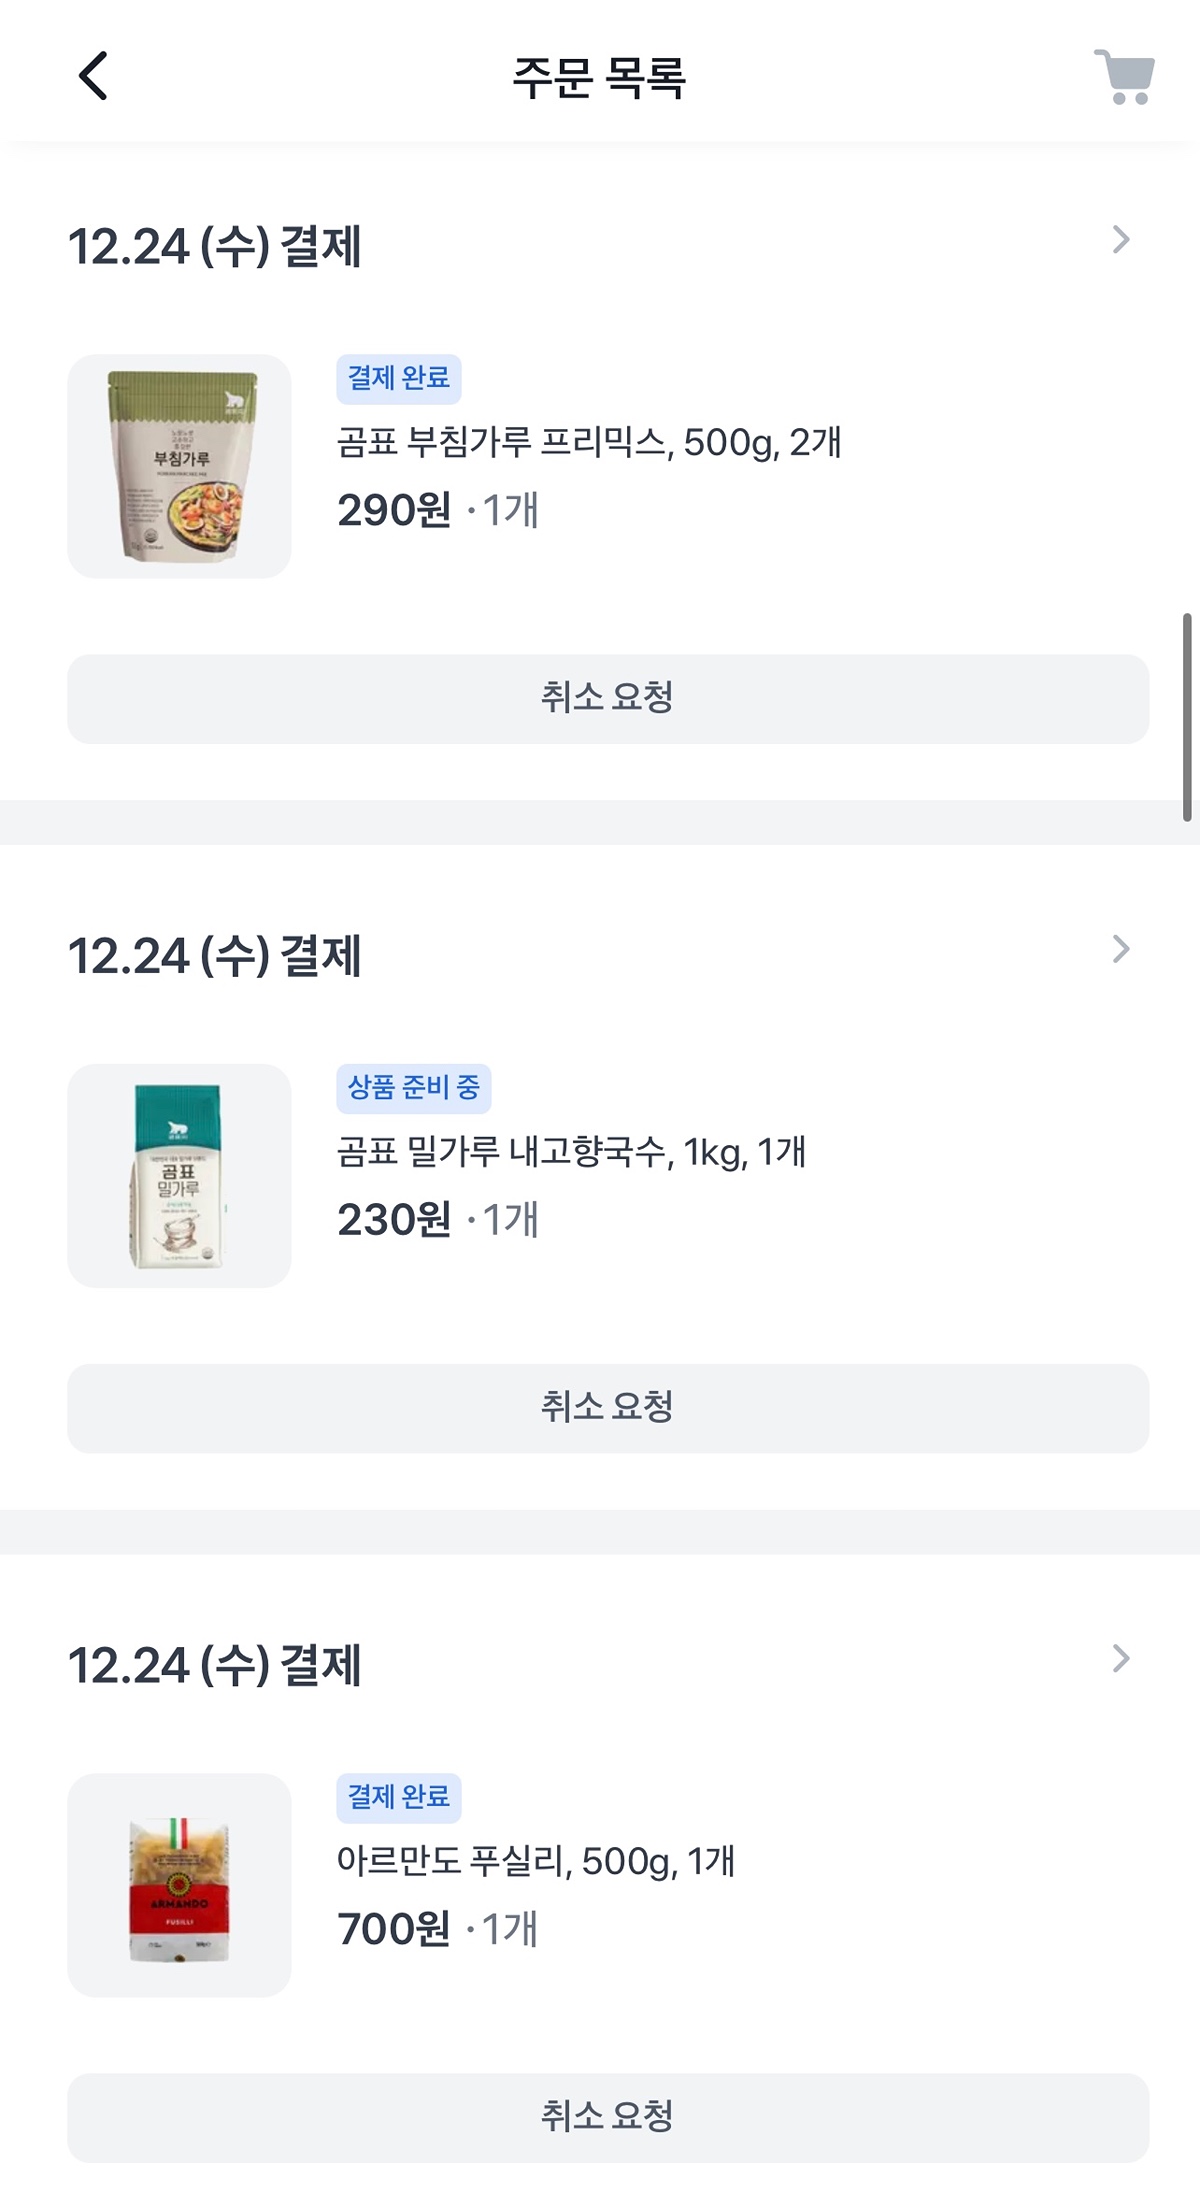Image resolution: width=1200 pixels, height=2207 pixels.
Task: Tap the 결제 완료 badge on 푸실리
Action: click(x=398, y=1797)
